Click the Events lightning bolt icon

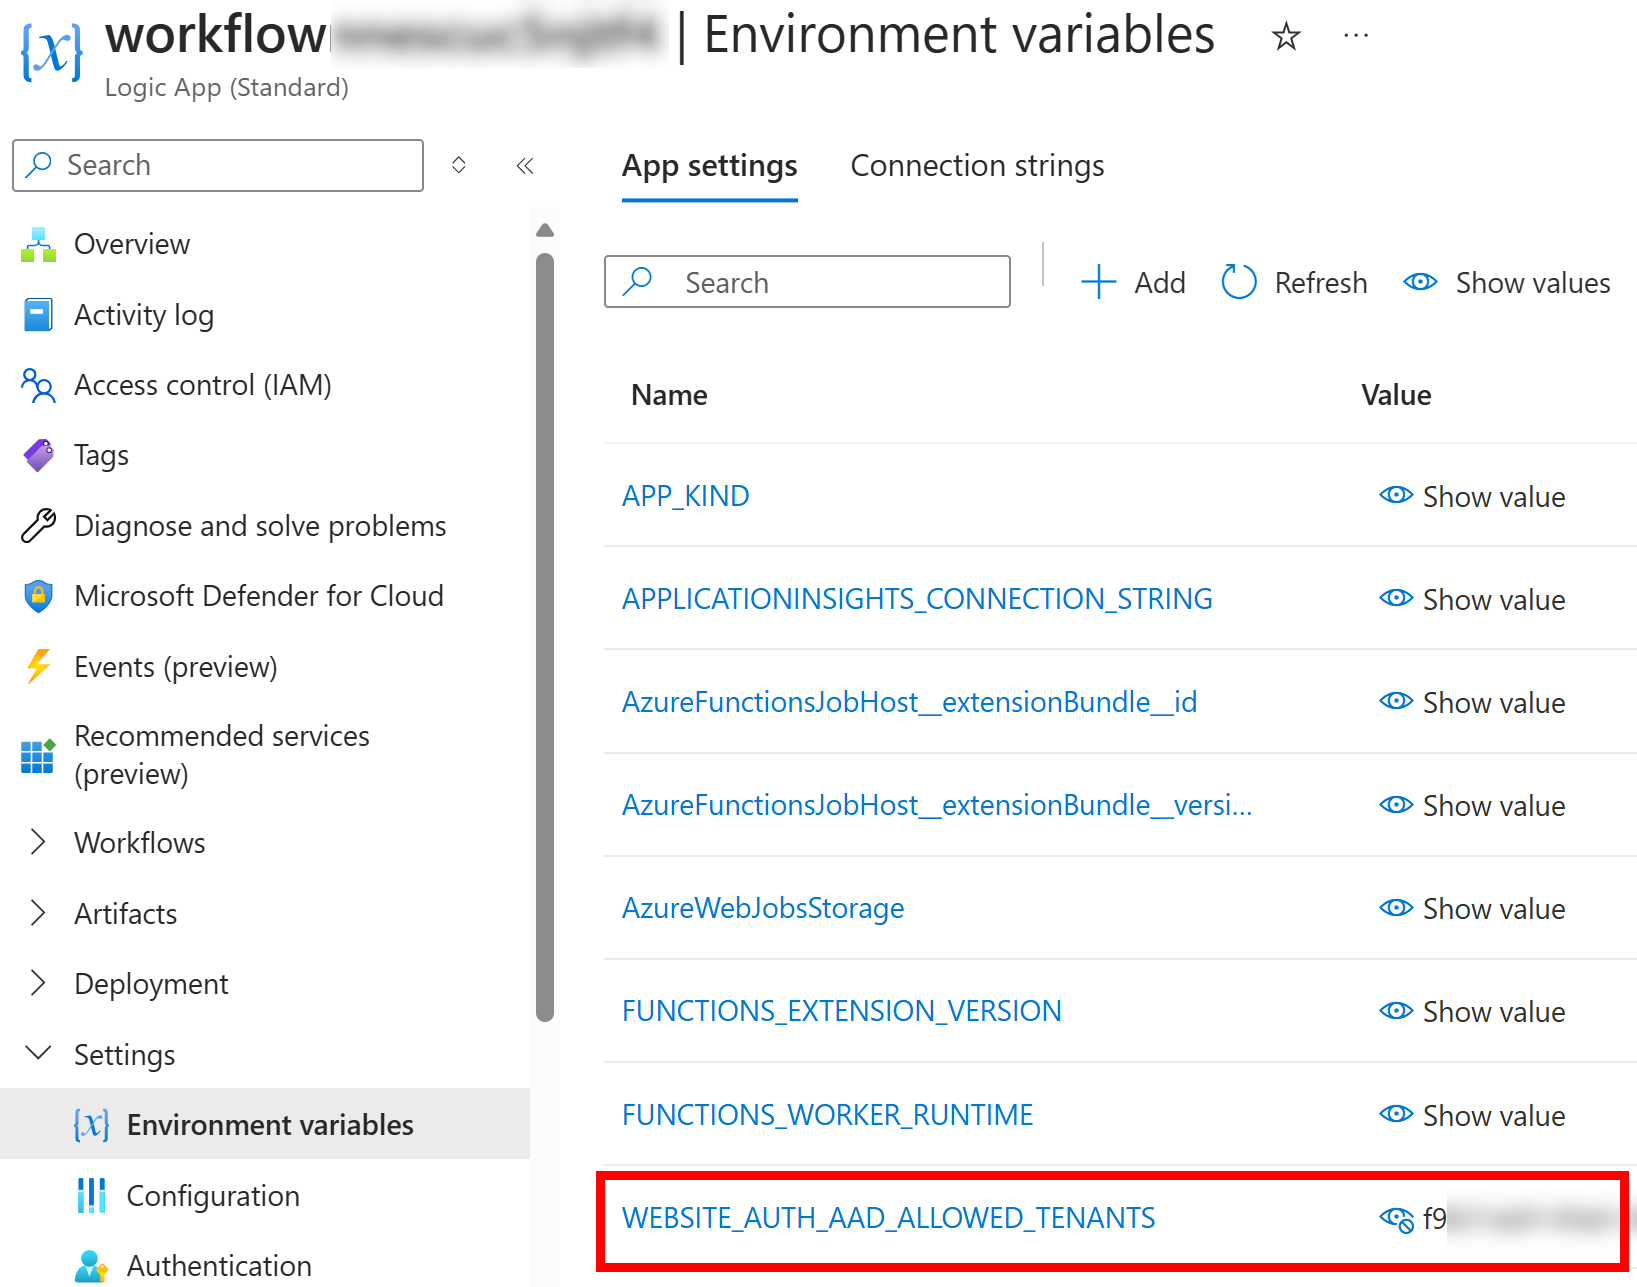(38, 666)
